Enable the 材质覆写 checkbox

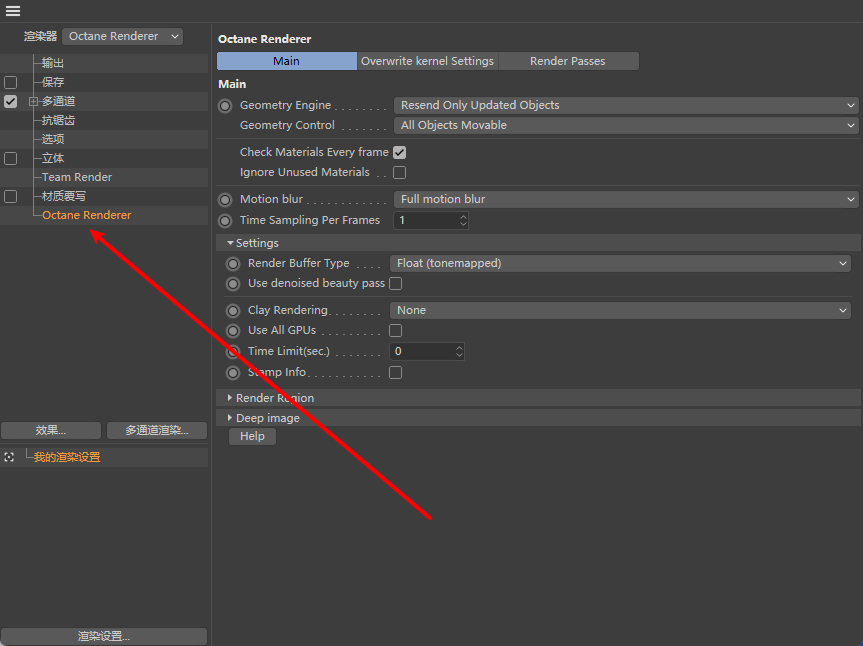point(10,196)
